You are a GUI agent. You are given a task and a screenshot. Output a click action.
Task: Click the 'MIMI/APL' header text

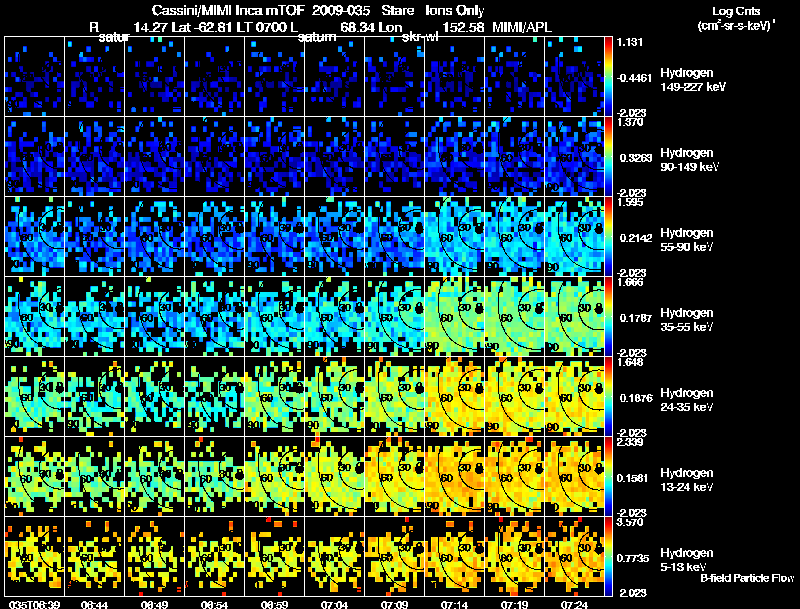point(522,27)
